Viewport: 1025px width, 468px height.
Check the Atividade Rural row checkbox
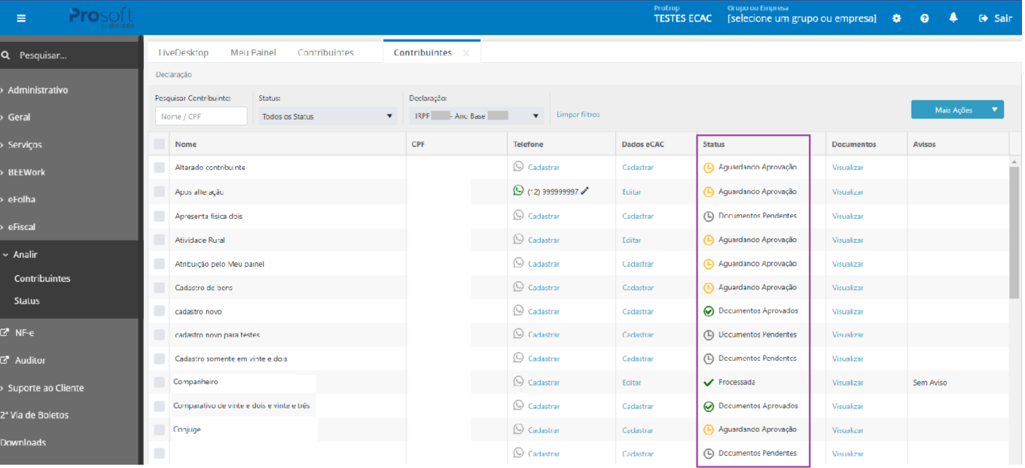[x=160, y=240]
